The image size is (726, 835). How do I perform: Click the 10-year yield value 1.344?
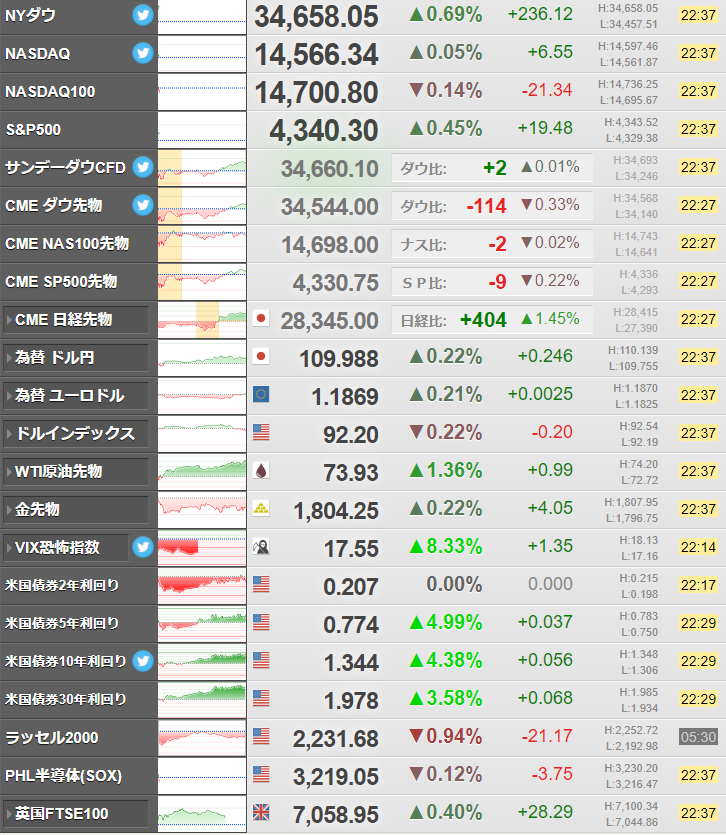click(x=351, y=663)
